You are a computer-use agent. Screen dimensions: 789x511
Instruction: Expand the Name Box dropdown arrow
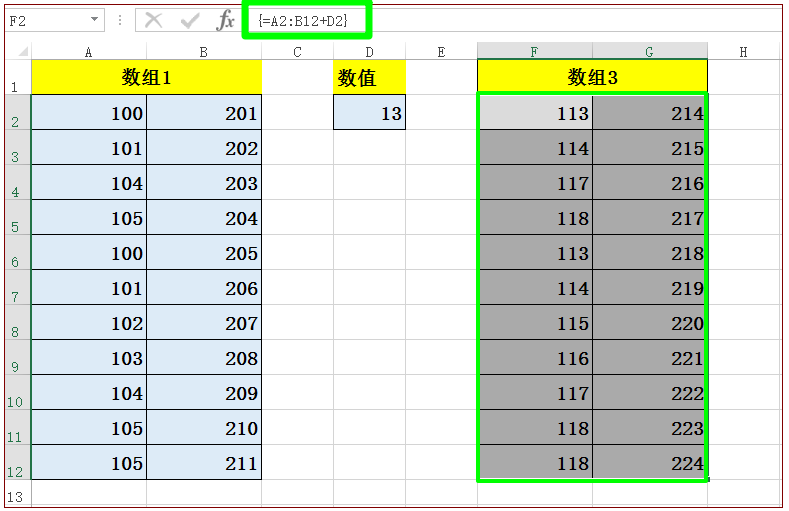click(94, 20)
